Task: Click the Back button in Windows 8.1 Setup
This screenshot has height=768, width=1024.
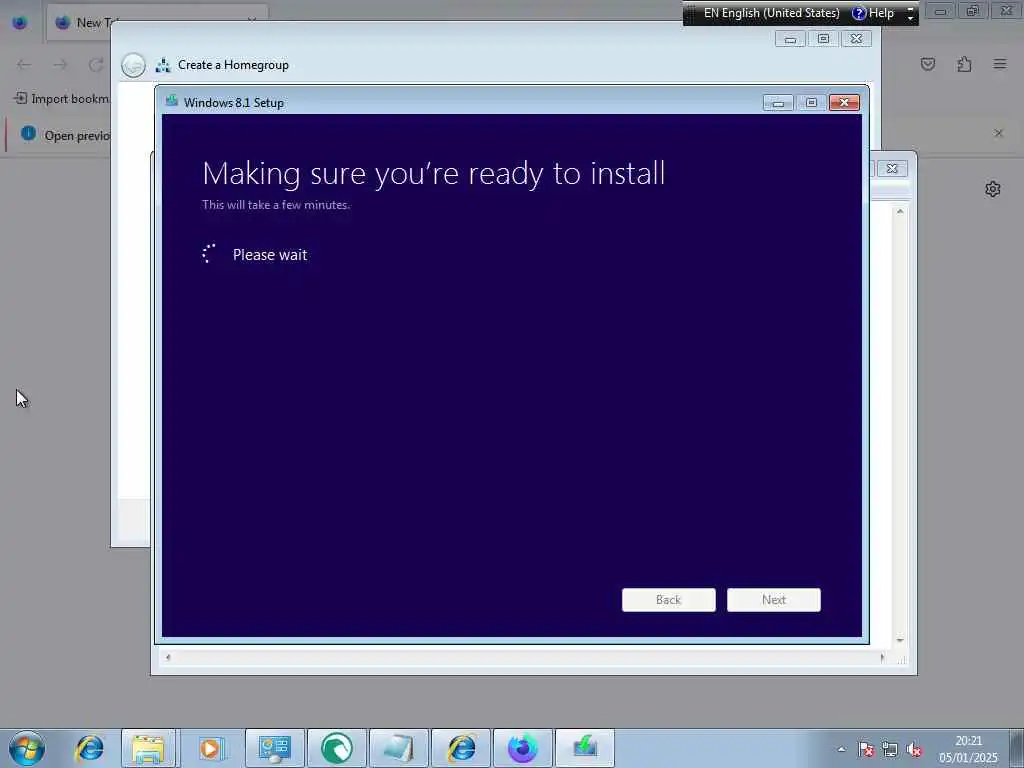Action: [668, 600]
